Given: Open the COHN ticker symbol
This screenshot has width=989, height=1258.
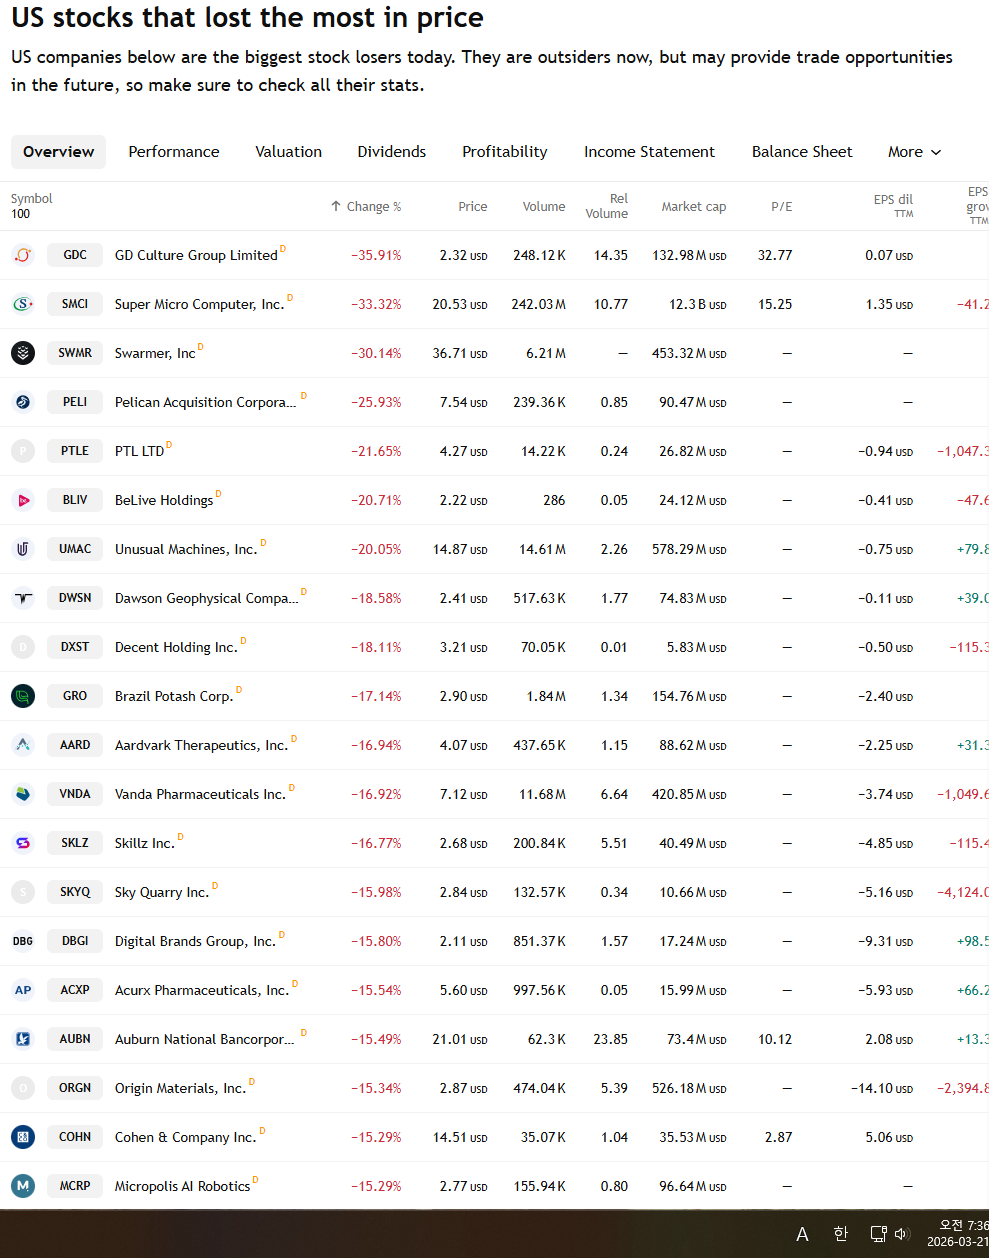Looking at the screenshot, I should [75, 1137].
